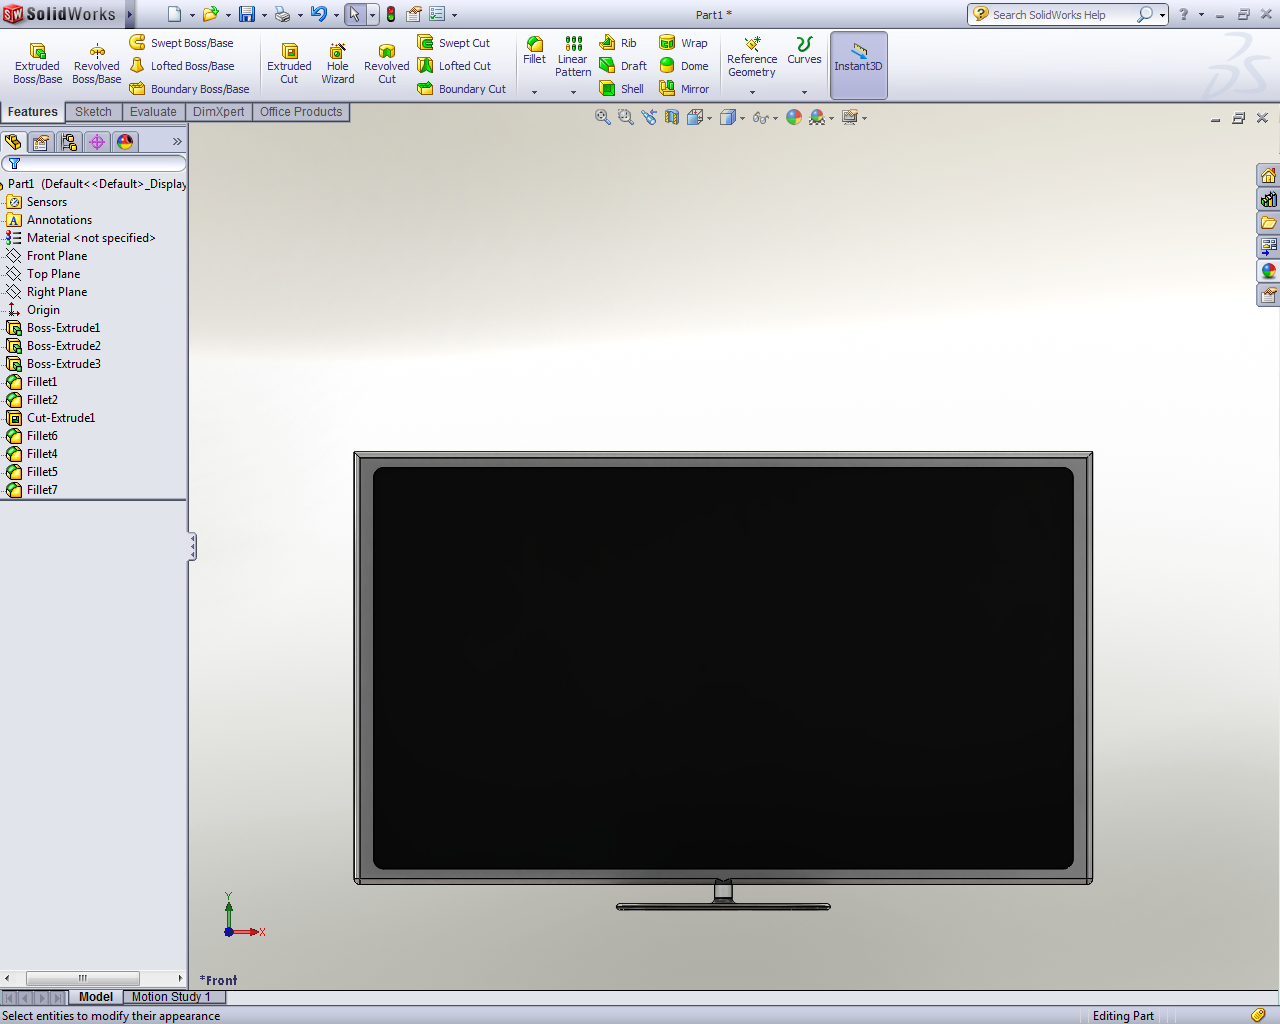Image resolution: width=1280 pixels, height=1024 pixels.
Task: Click the Previous View icon
Action: 649,117
